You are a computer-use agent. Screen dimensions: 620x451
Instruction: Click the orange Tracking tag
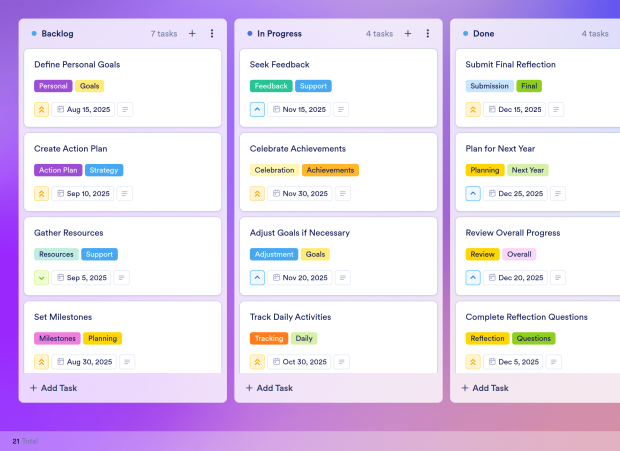pyautogui.click(x=269, y=338)
